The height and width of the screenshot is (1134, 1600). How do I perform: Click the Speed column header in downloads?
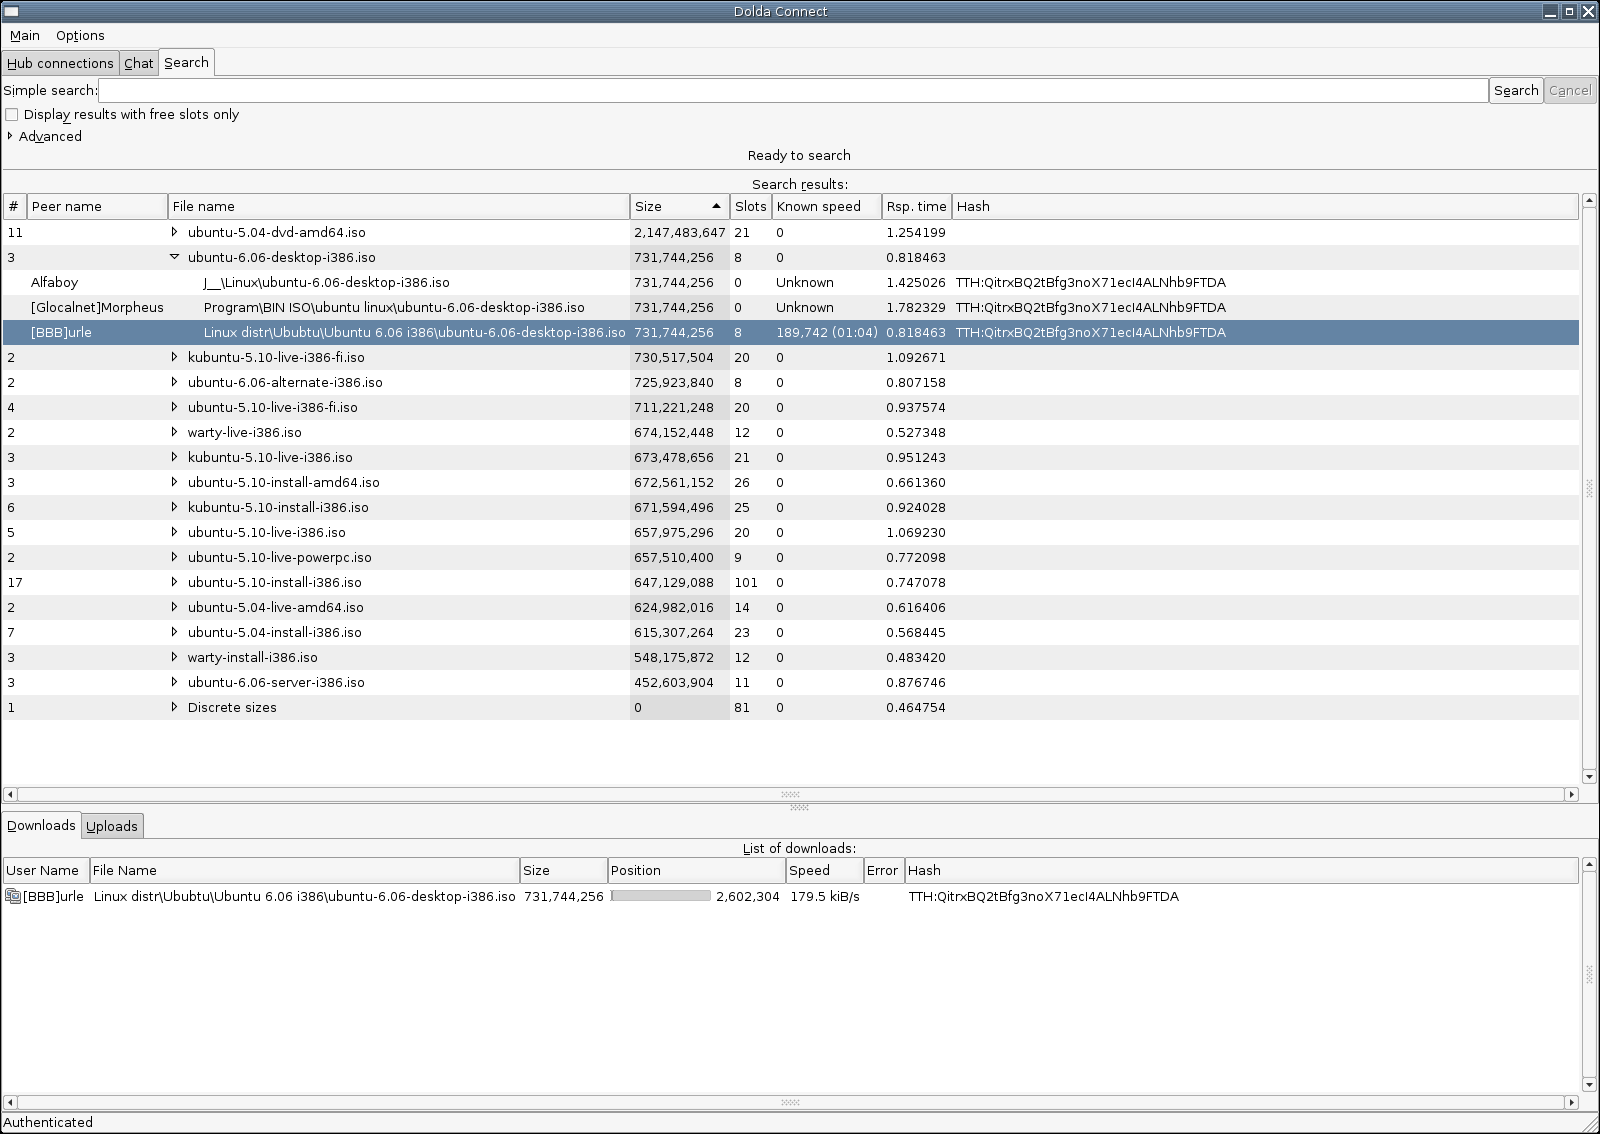(824, 870)
